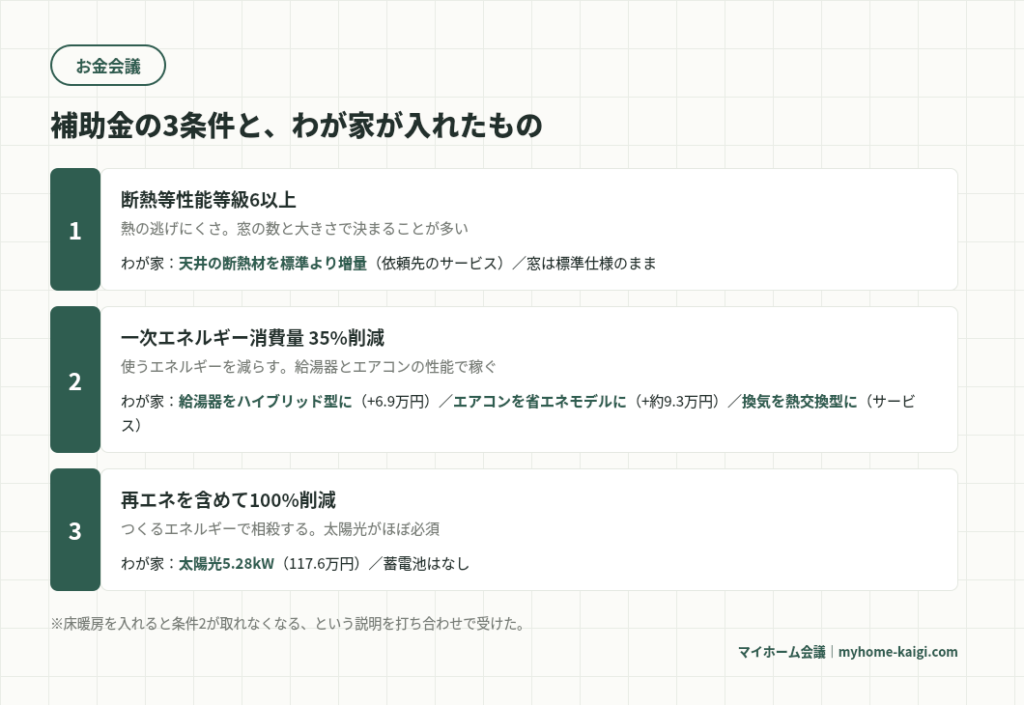Click highlighted text エアコンを省エネモデルに
Viewport: 1024px width, 705px height.
point(539,401)
